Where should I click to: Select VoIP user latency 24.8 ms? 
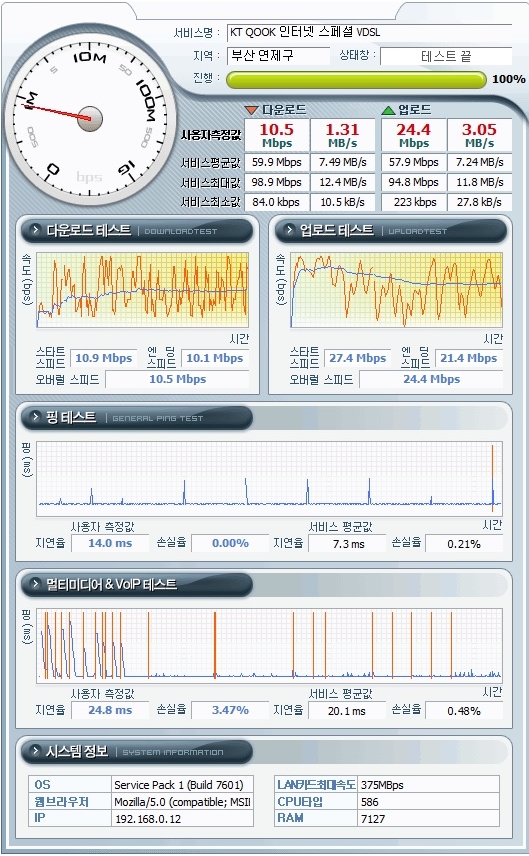[x=110, y=710]
